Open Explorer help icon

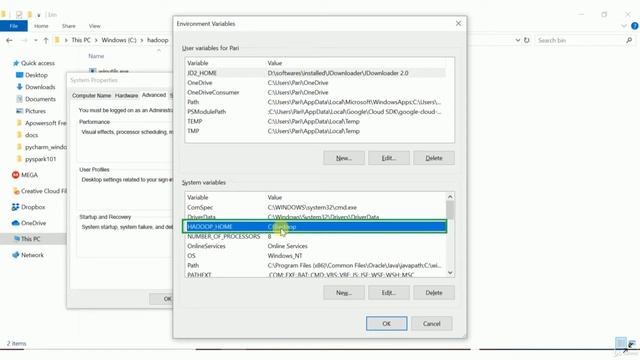(635, 26)
